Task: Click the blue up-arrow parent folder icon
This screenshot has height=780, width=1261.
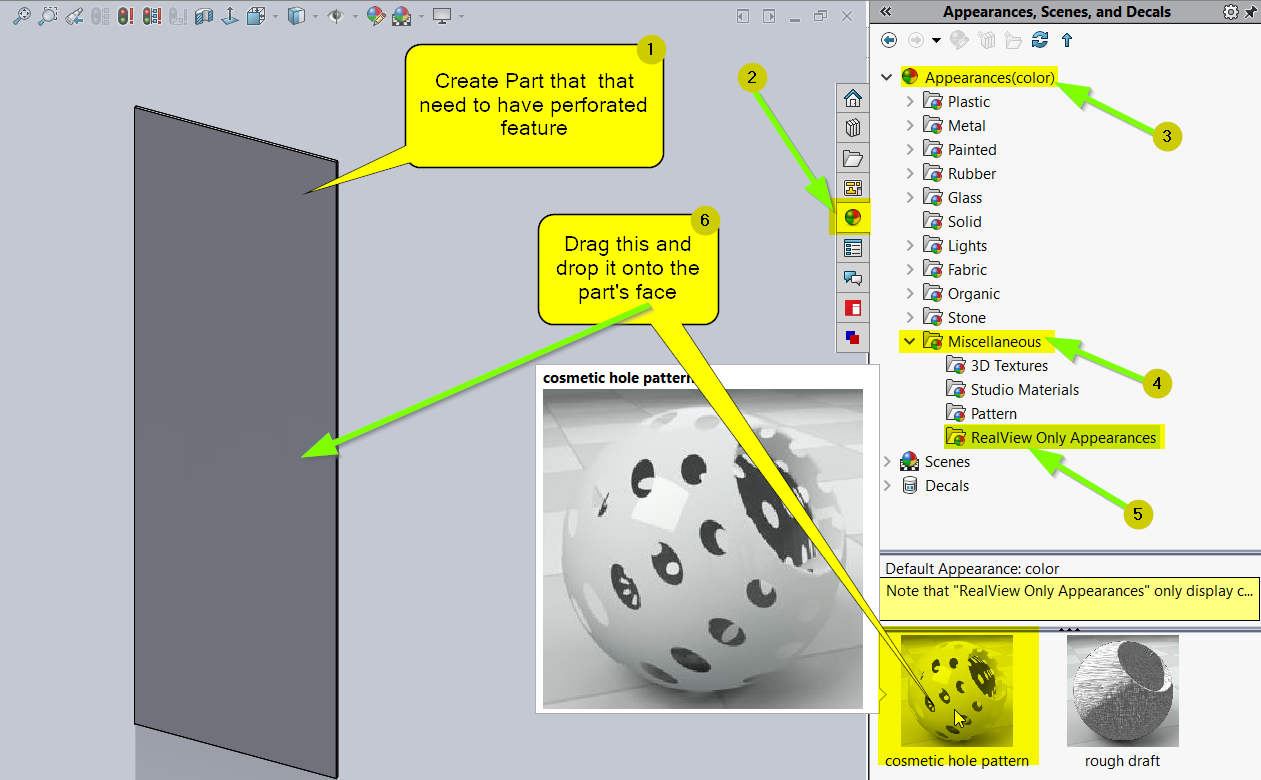Action: (1067, 40)
